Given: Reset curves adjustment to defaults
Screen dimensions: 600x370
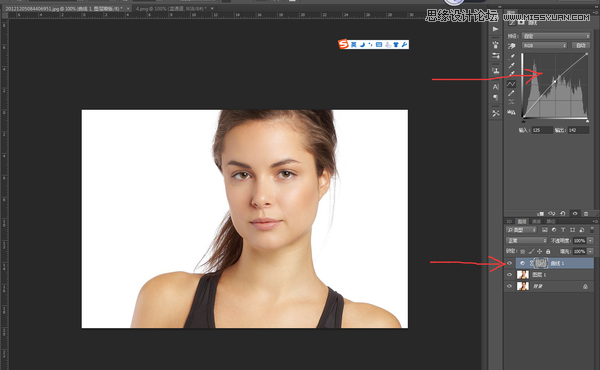Looking at the screenshot, I should pos(562,214).
